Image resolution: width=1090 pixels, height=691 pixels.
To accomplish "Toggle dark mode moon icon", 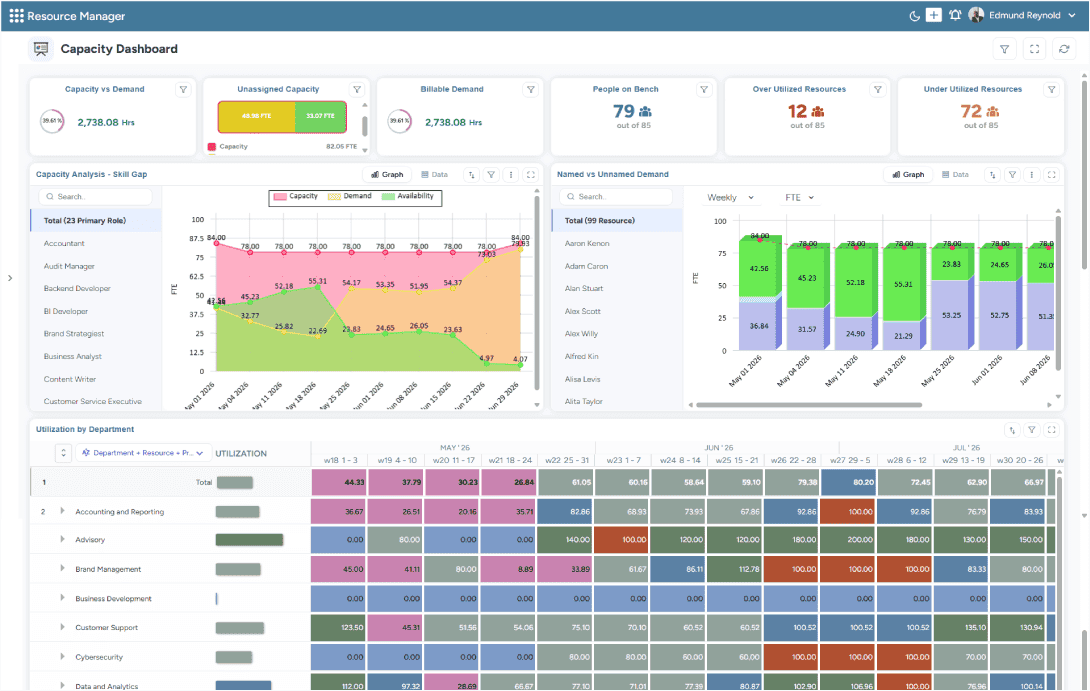I will (x=914, y=15).
